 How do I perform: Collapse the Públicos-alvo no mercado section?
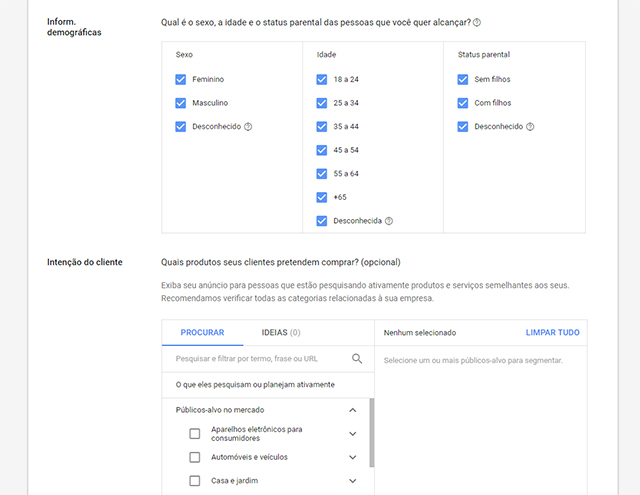pos(352,409)
